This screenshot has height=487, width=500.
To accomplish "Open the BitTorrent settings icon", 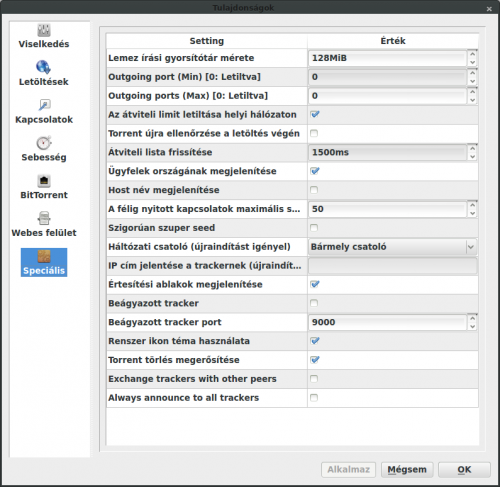I will click(x=44, y=181).
